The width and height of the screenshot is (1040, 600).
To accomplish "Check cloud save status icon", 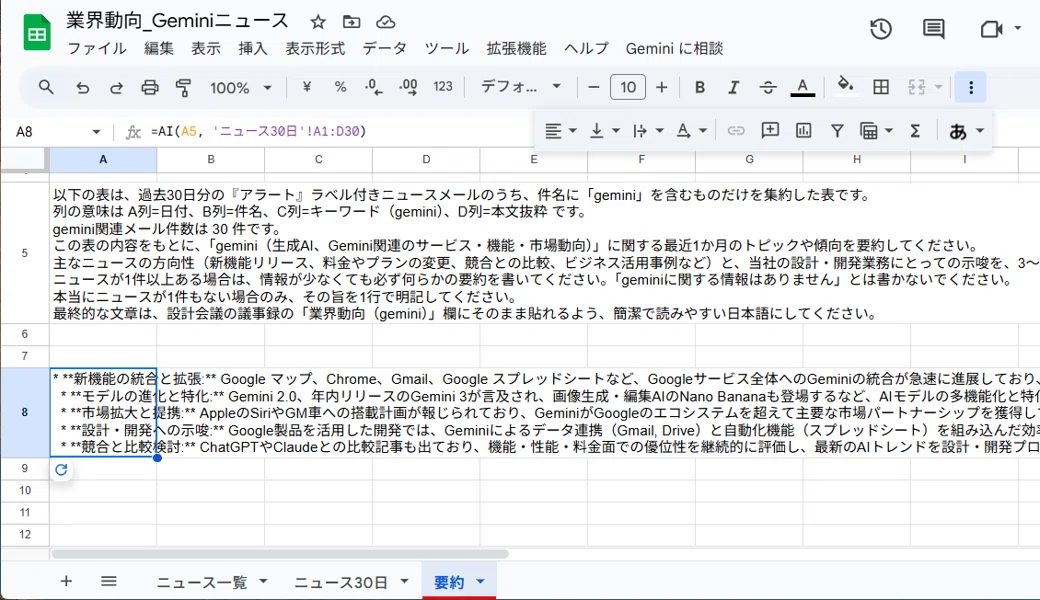I will click(x=385, y=22).
